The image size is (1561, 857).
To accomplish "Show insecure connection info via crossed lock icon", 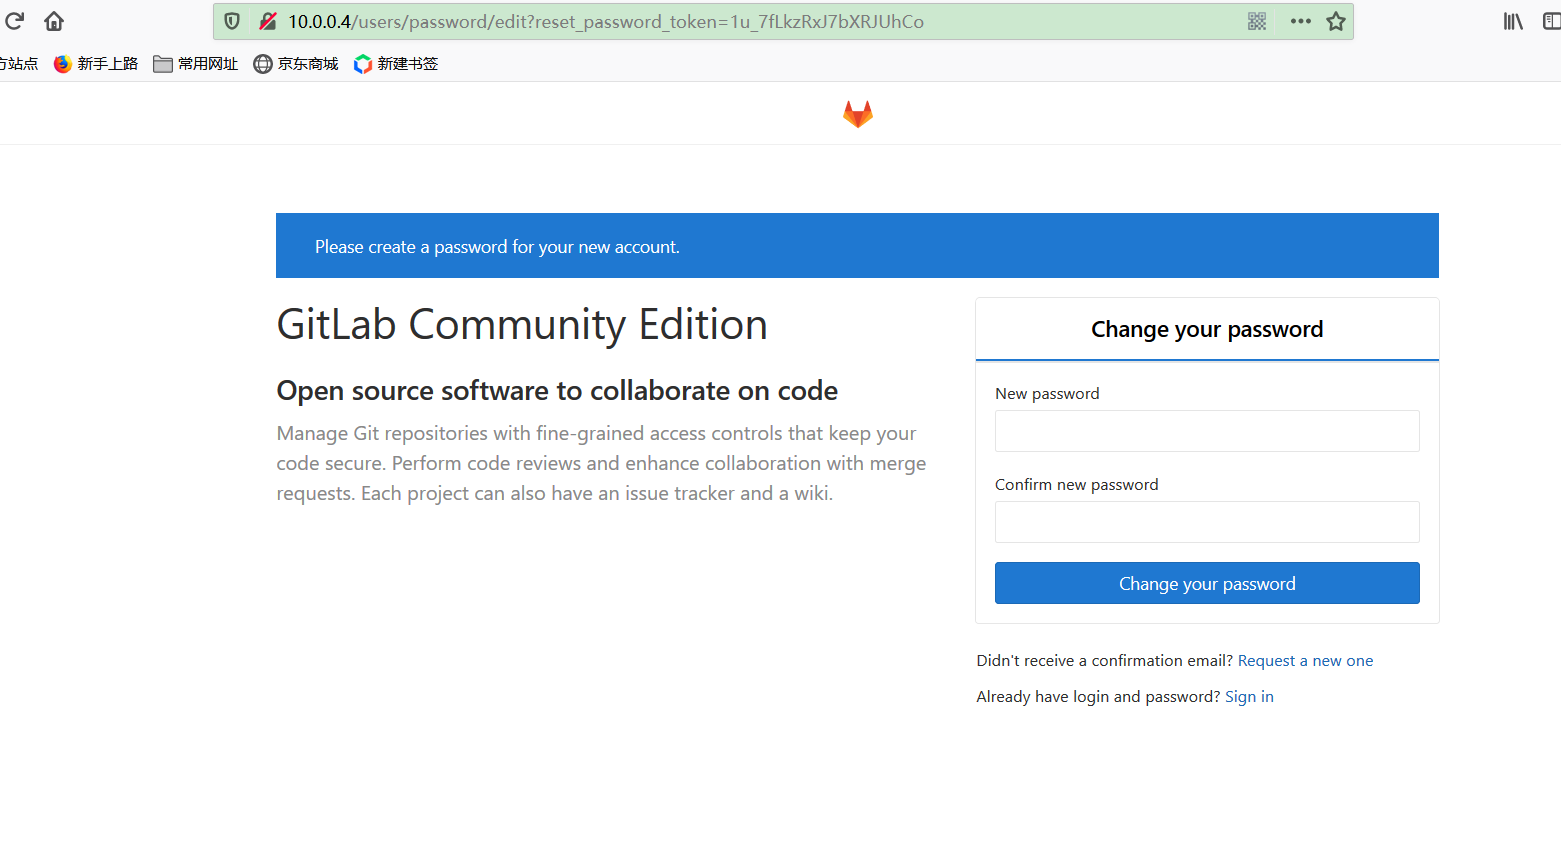I will click(x=267, y=21).
